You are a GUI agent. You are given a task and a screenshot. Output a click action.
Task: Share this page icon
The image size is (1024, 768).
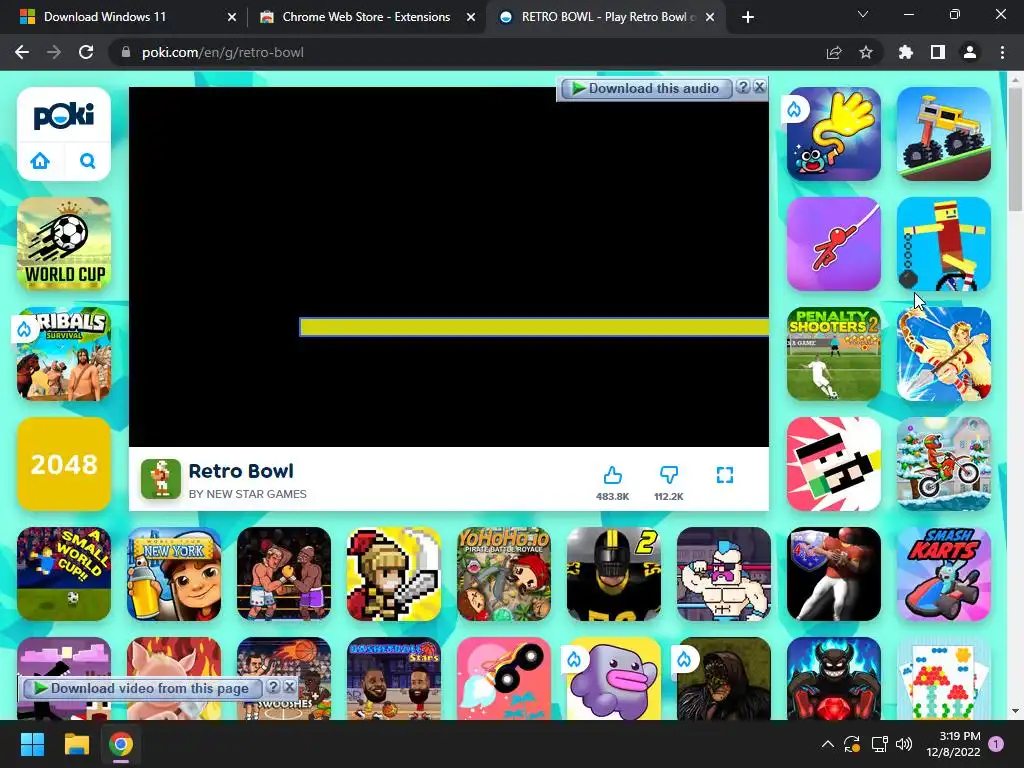834,52
